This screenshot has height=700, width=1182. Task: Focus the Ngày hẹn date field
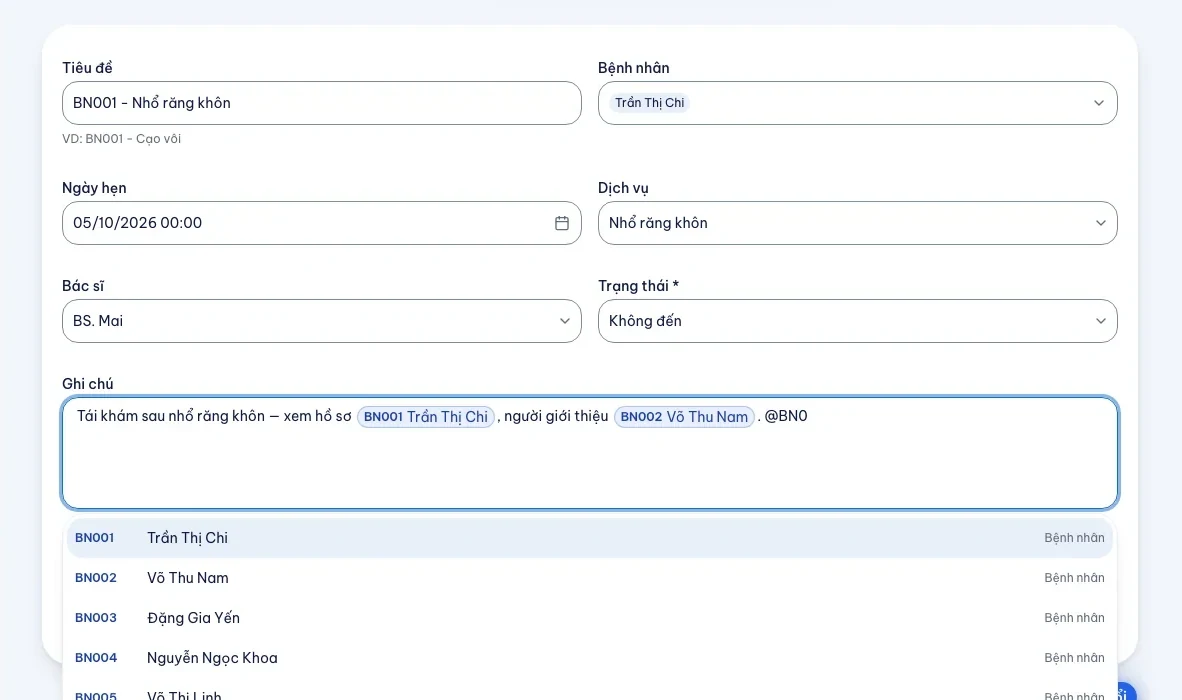322,223
